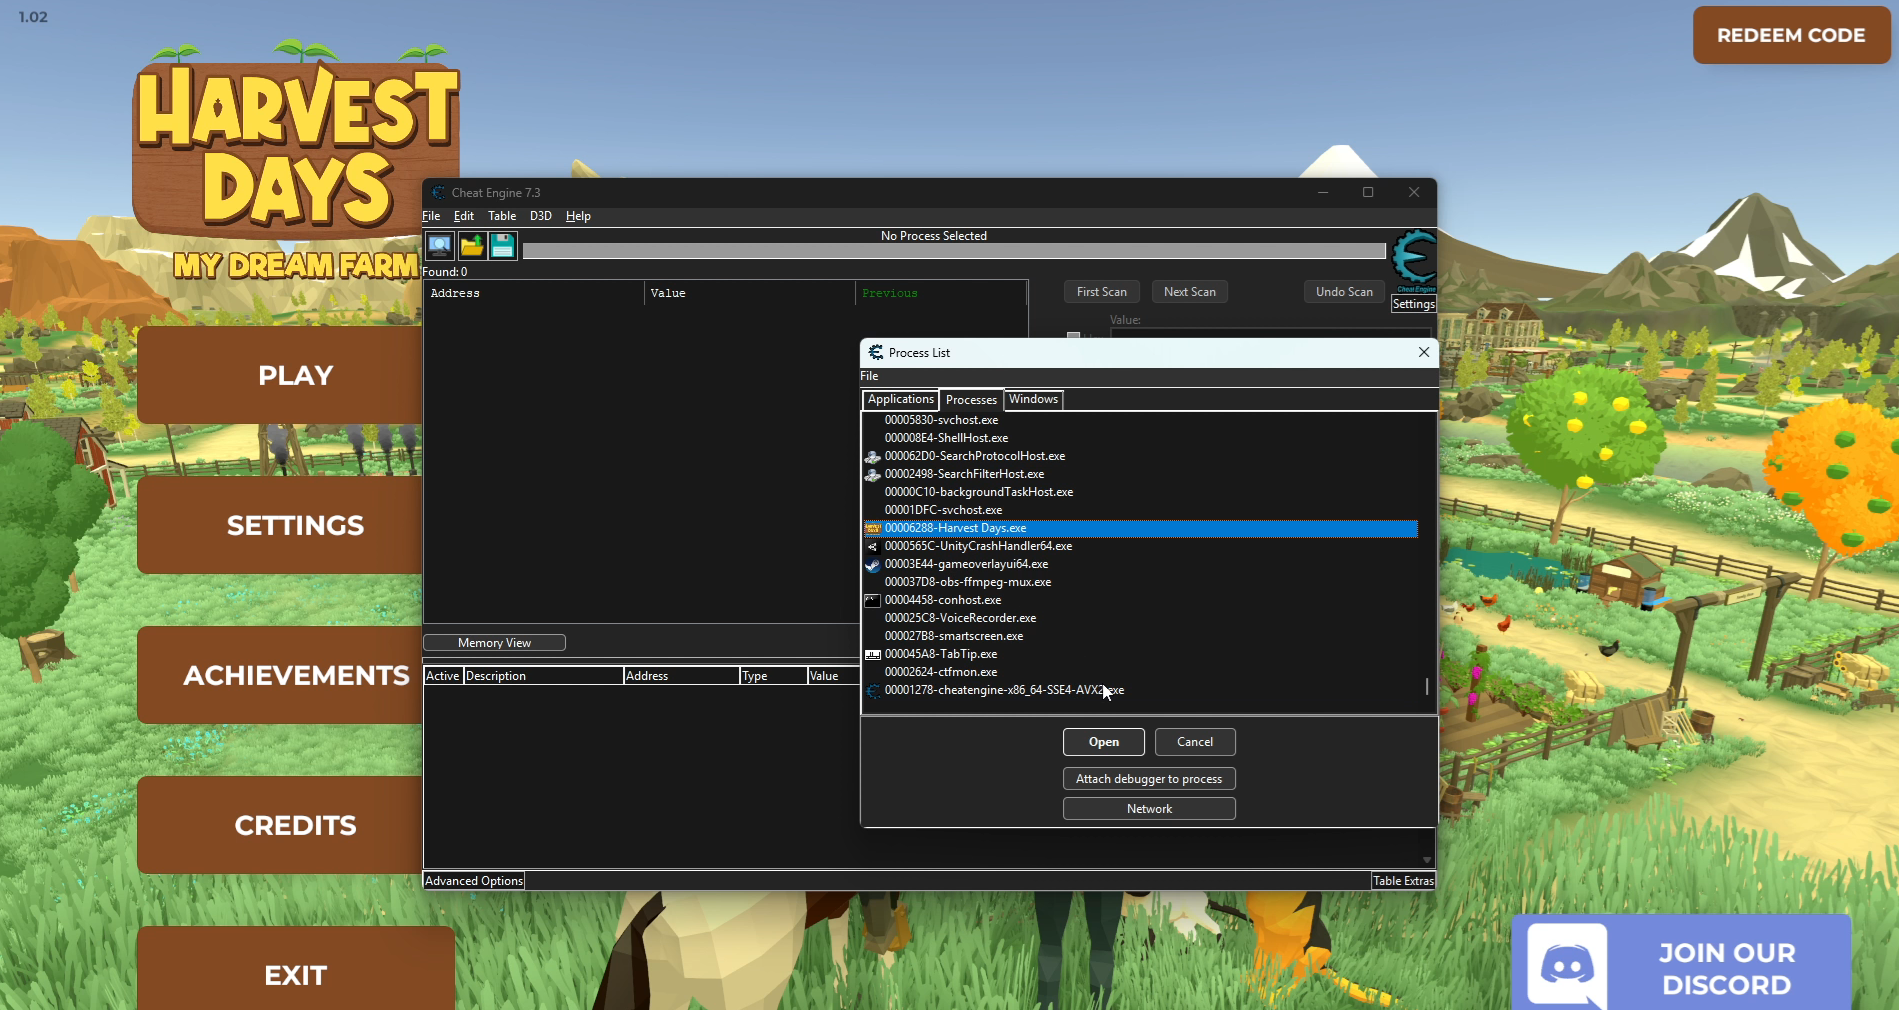Click the scan progress bar
Screen dimensions: 1899x1010
954,251
